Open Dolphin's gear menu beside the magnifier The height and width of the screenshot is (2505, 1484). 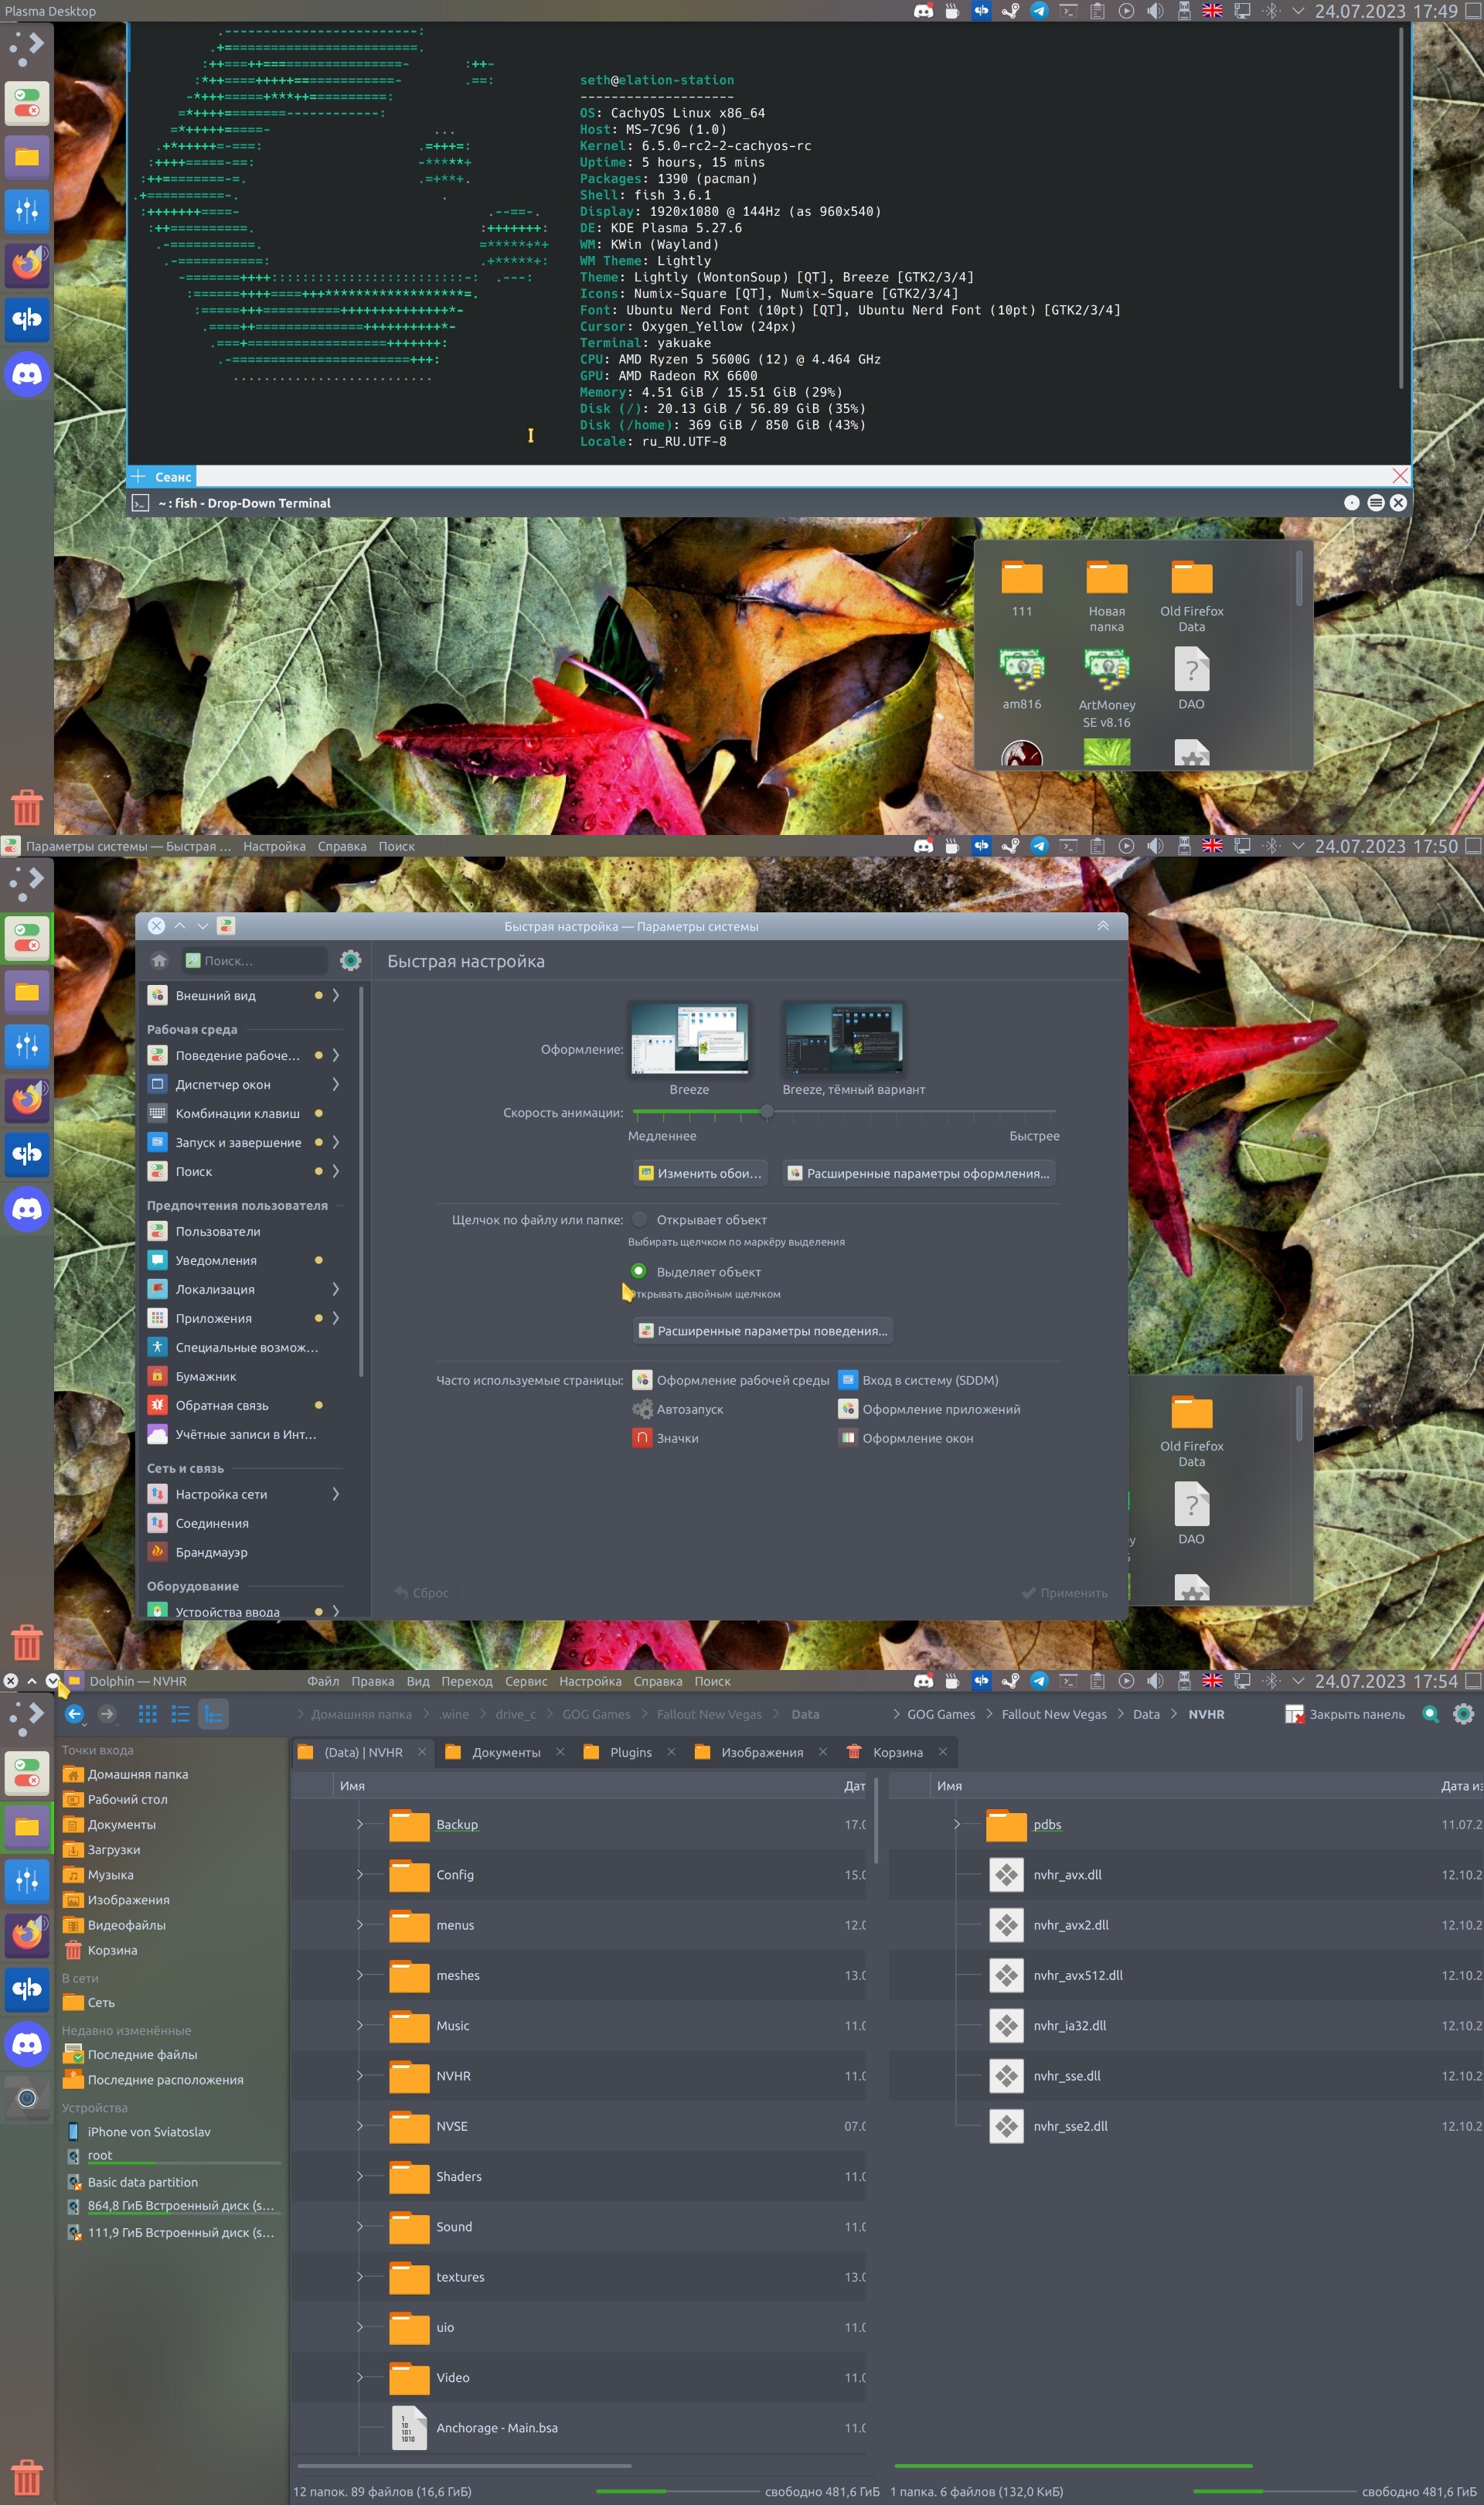tap(1463, 1714)
